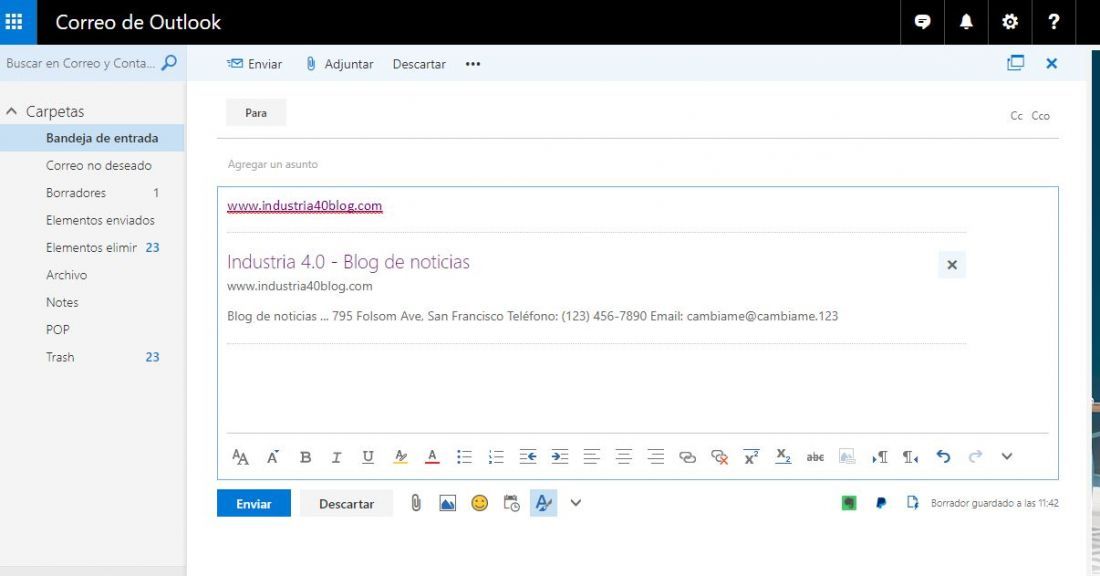This screenshot has width=1100, height=576.
Task: Click the paperclip attach icon below editor
Action: (416, 503)
